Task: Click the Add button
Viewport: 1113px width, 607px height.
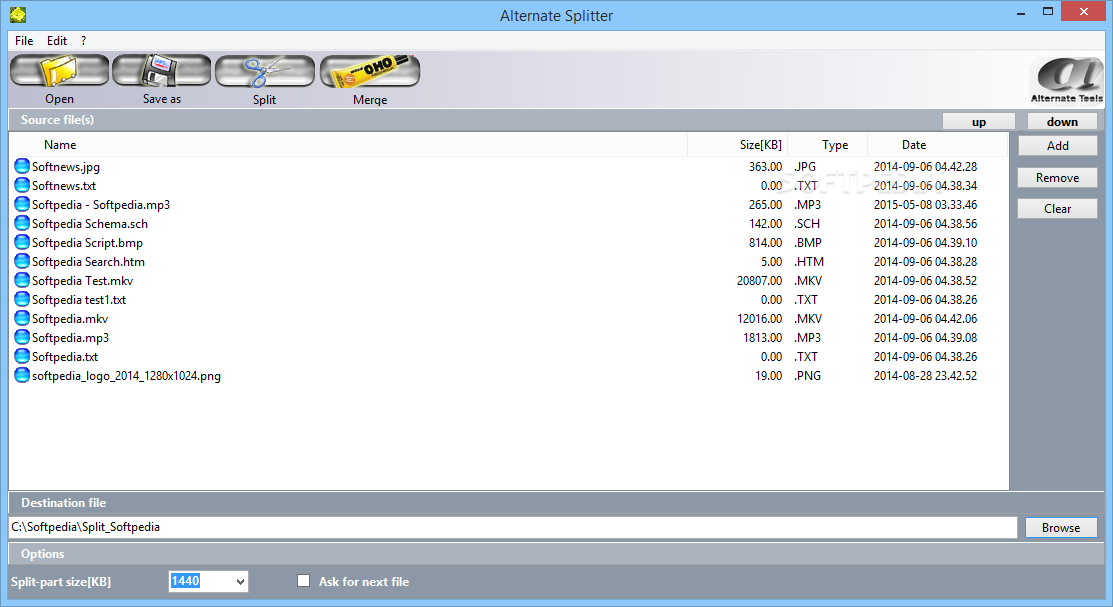Action: point(1058,146)
